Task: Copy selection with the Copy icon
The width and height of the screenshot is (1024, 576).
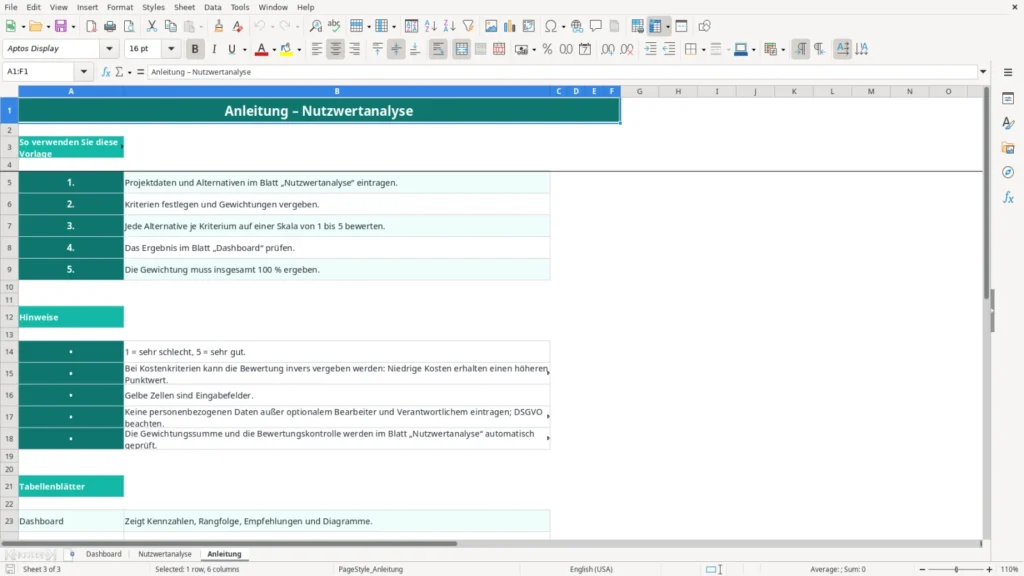Action: tap(170, 26)
